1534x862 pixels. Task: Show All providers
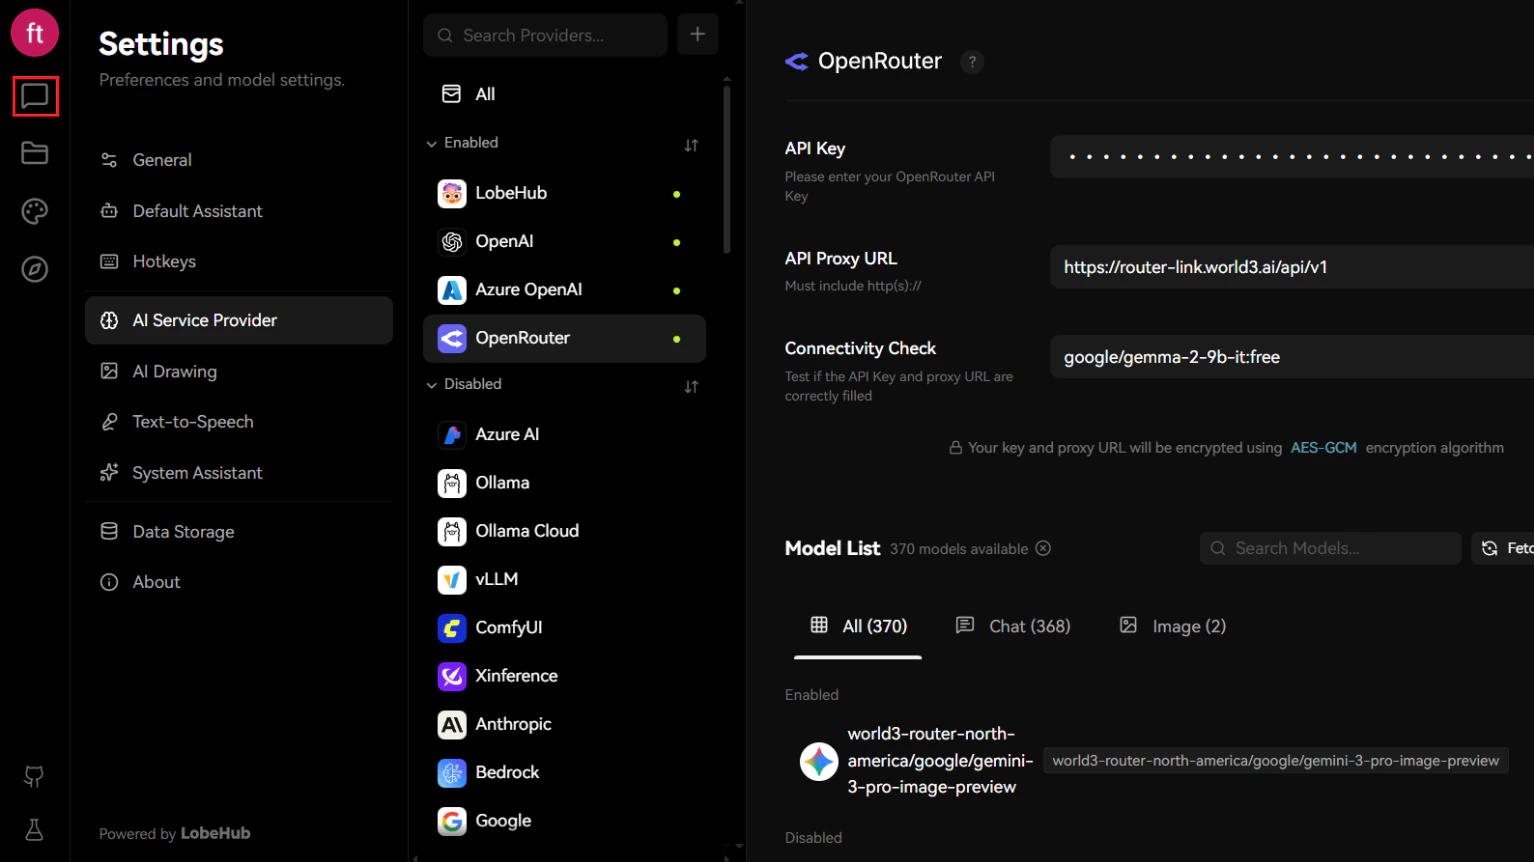[564, 94]
